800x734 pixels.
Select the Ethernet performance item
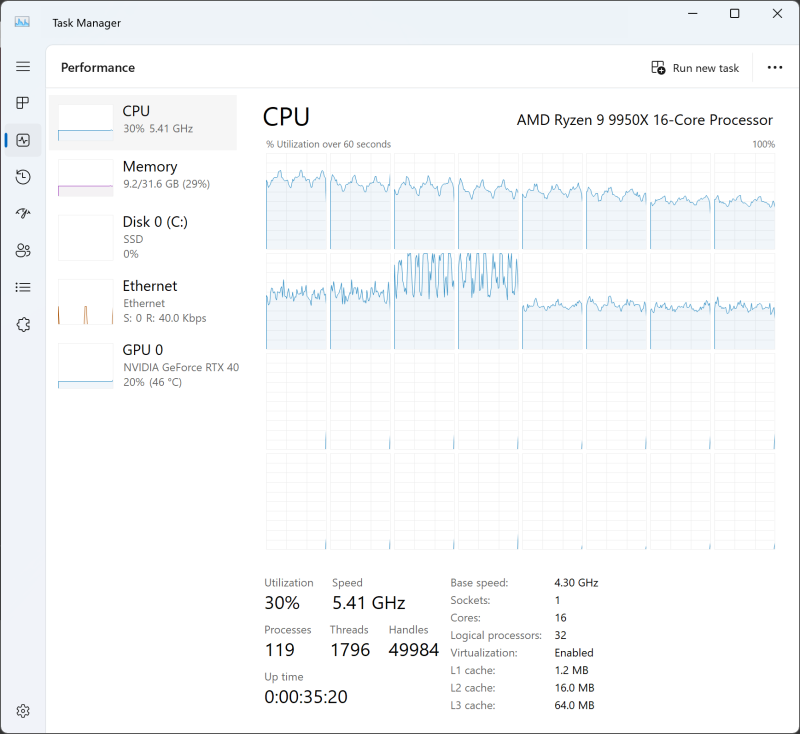[x=143, y=300]
